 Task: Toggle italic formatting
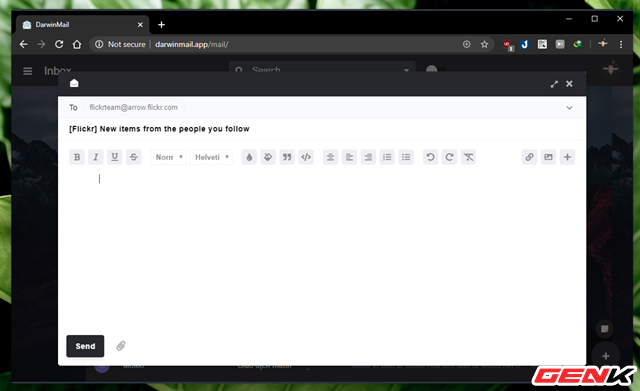(x=96, y=157)
